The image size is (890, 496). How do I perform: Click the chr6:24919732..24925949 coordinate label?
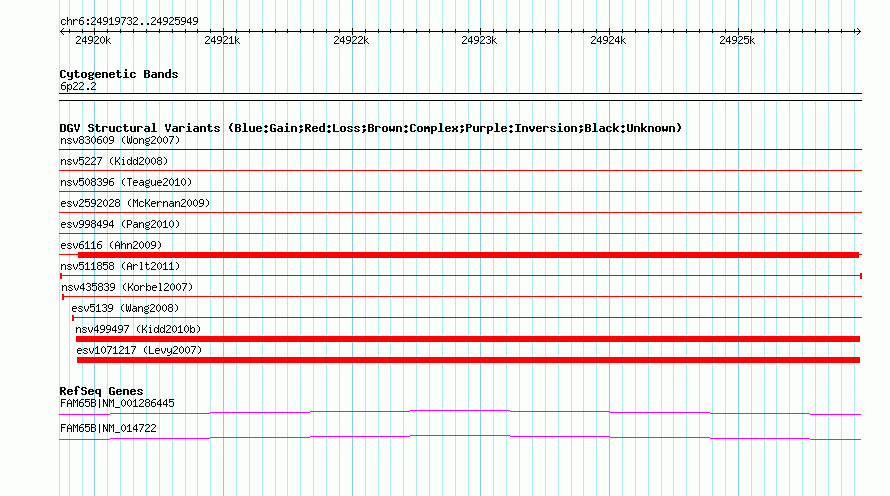coord(129,21)
